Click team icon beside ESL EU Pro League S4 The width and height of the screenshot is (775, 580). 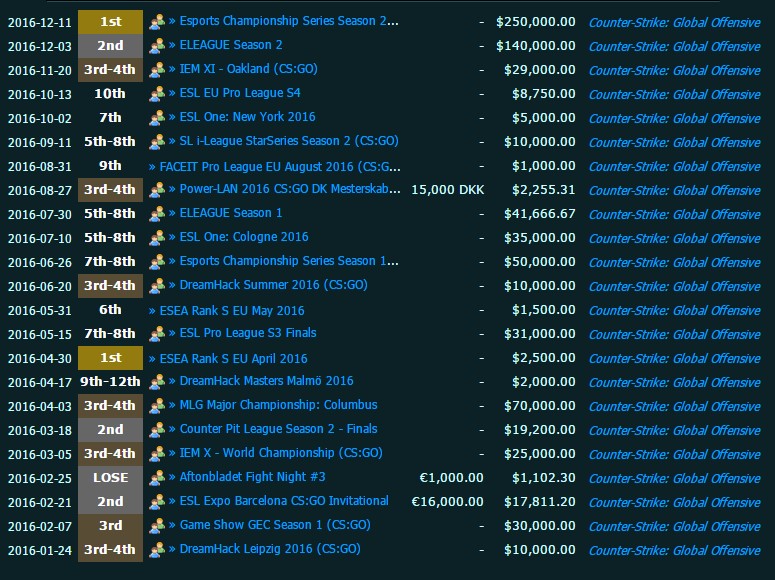157,93
